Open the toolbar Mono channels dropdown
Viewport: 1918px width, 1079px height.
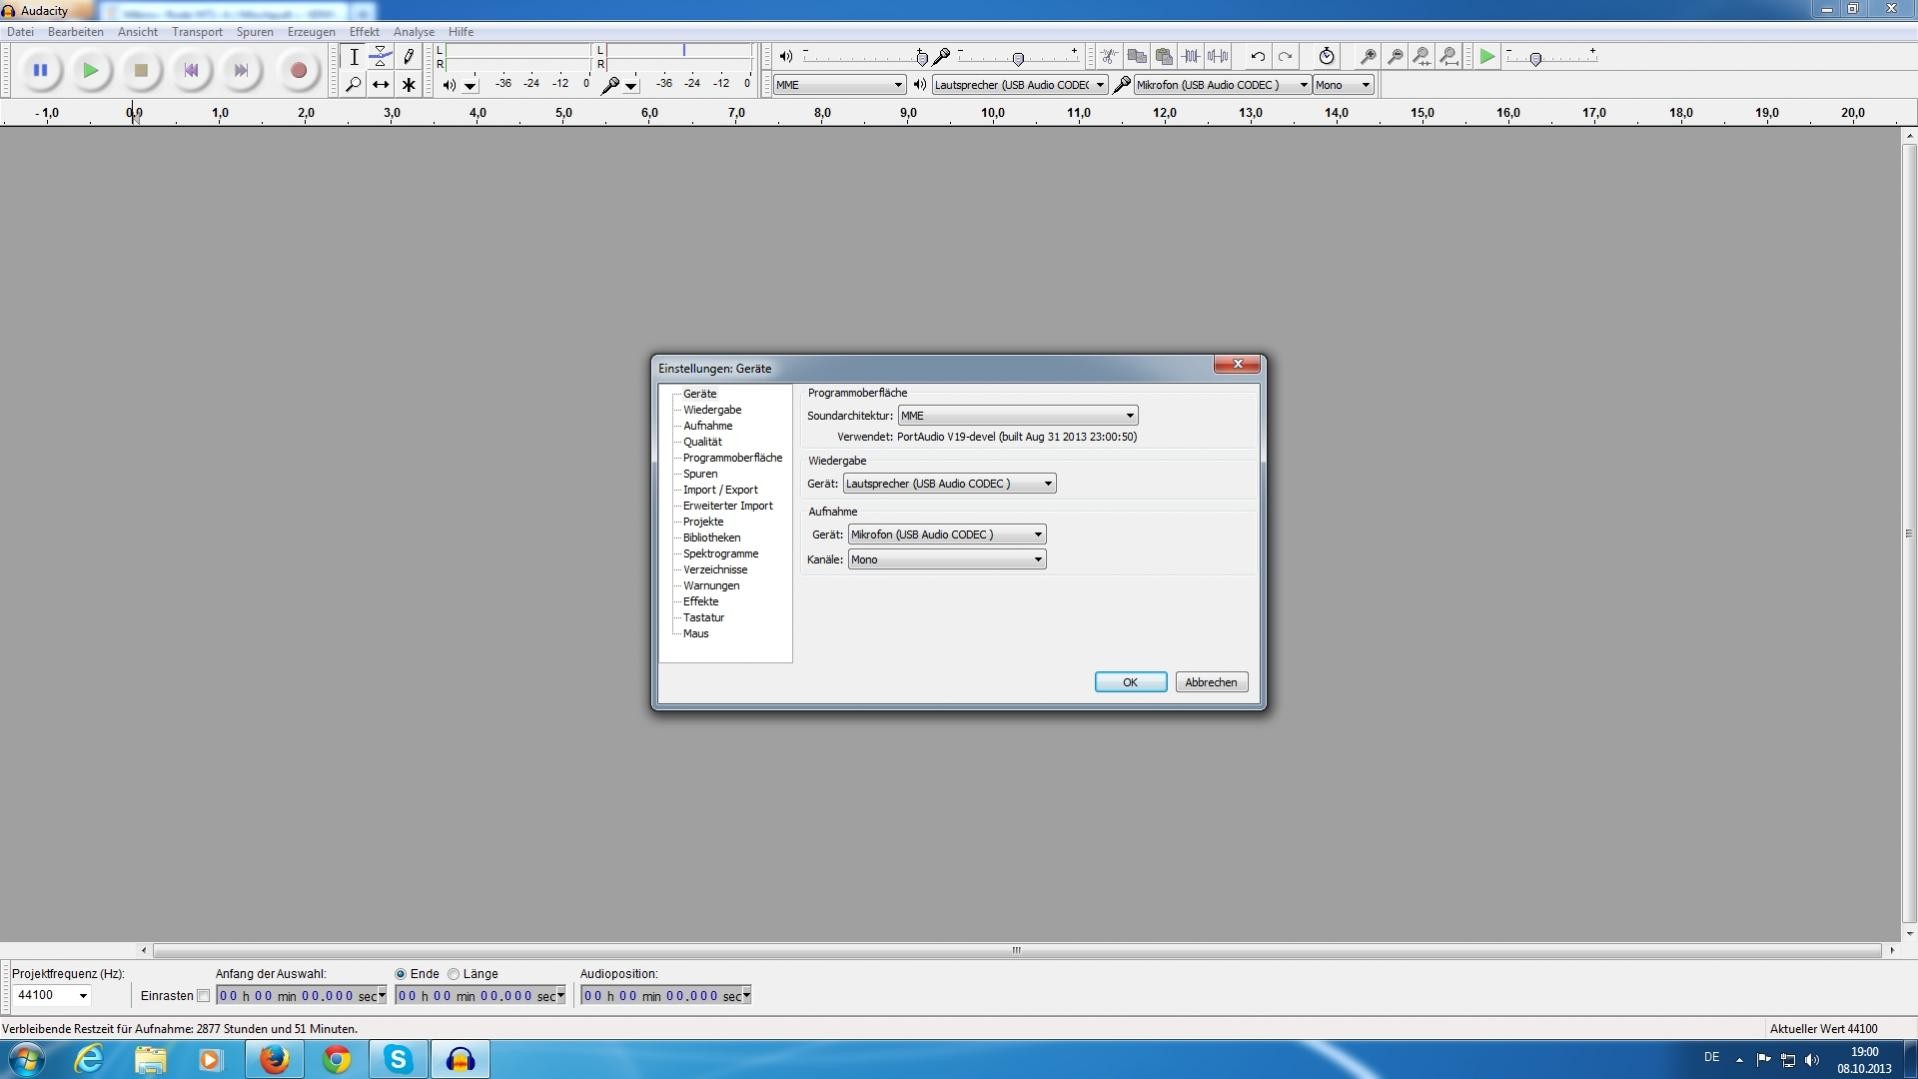click(1343, 85)
